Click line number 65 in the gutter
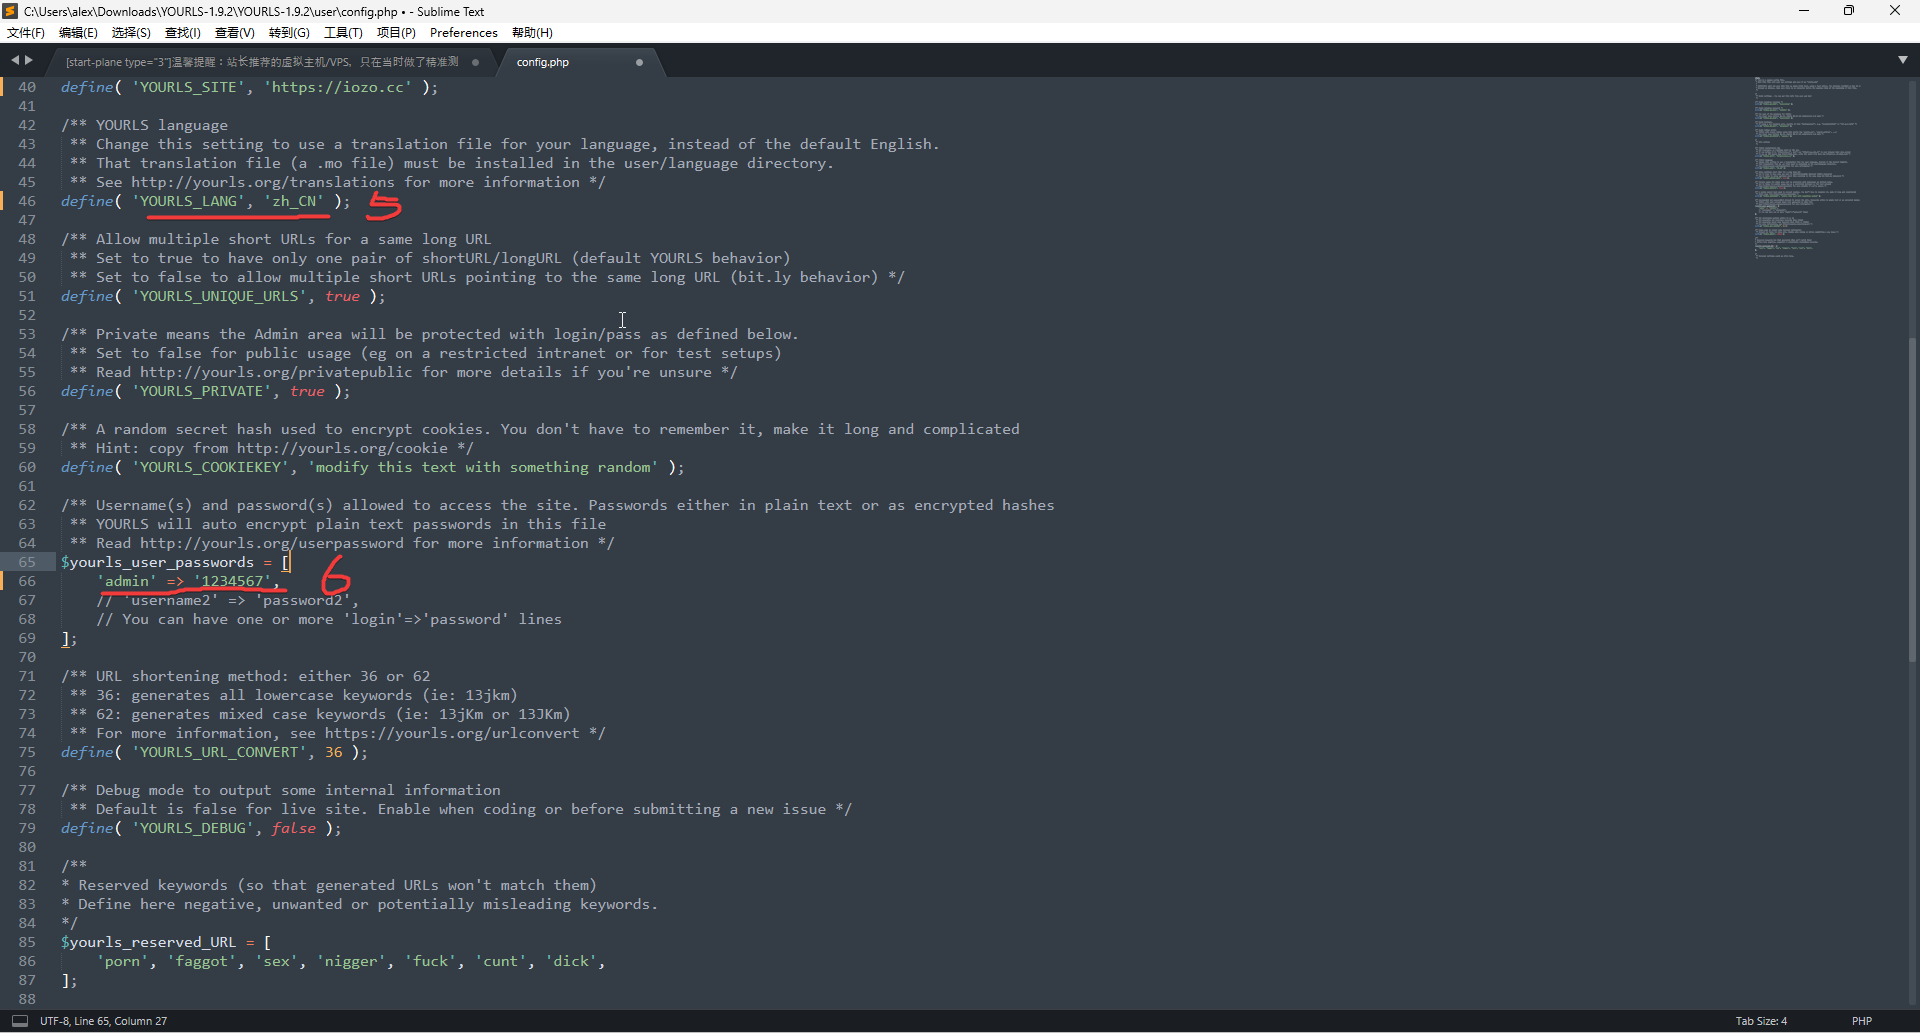1920x1033 pixels. click(27, 562)
